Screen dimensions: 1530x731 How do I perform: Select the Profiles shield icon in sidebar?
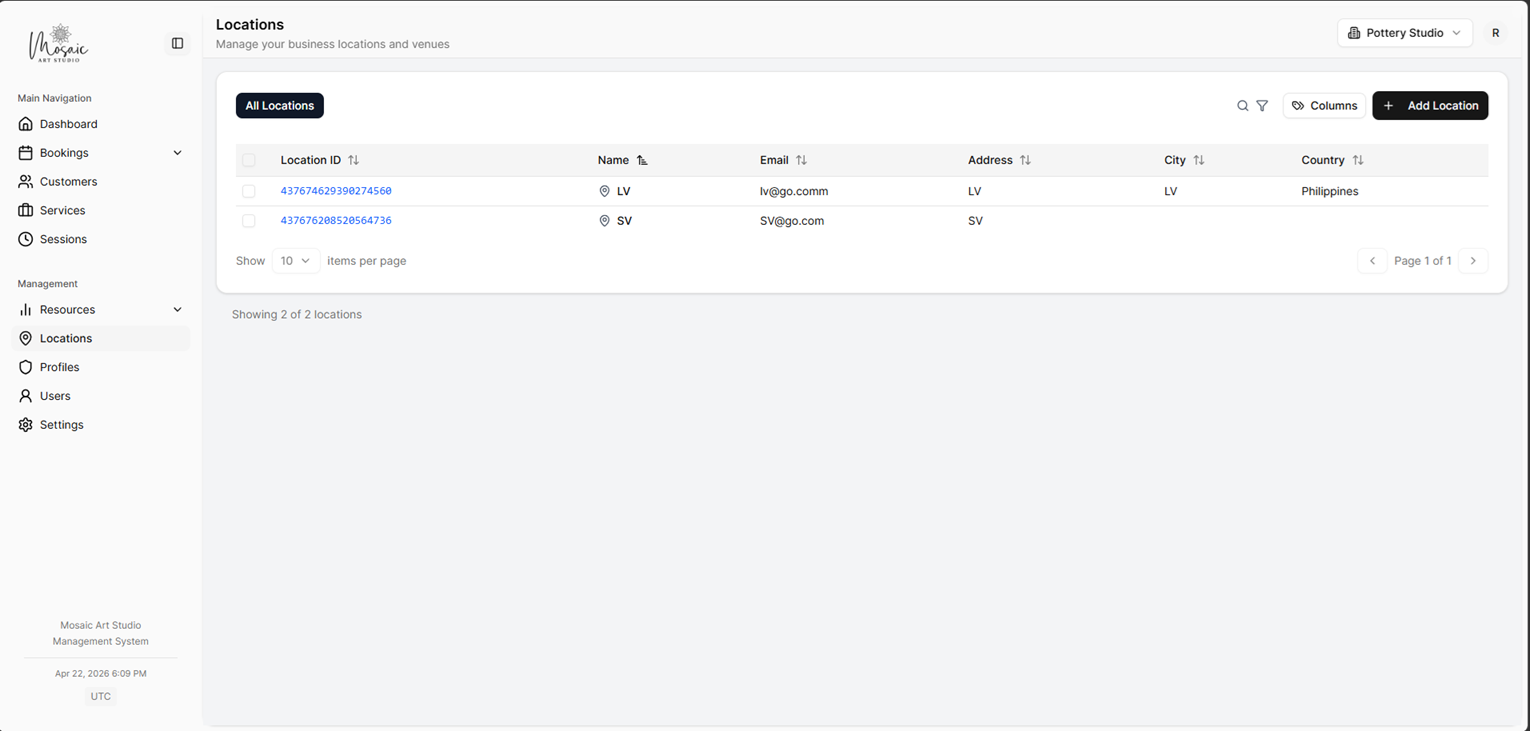[25, 367]
